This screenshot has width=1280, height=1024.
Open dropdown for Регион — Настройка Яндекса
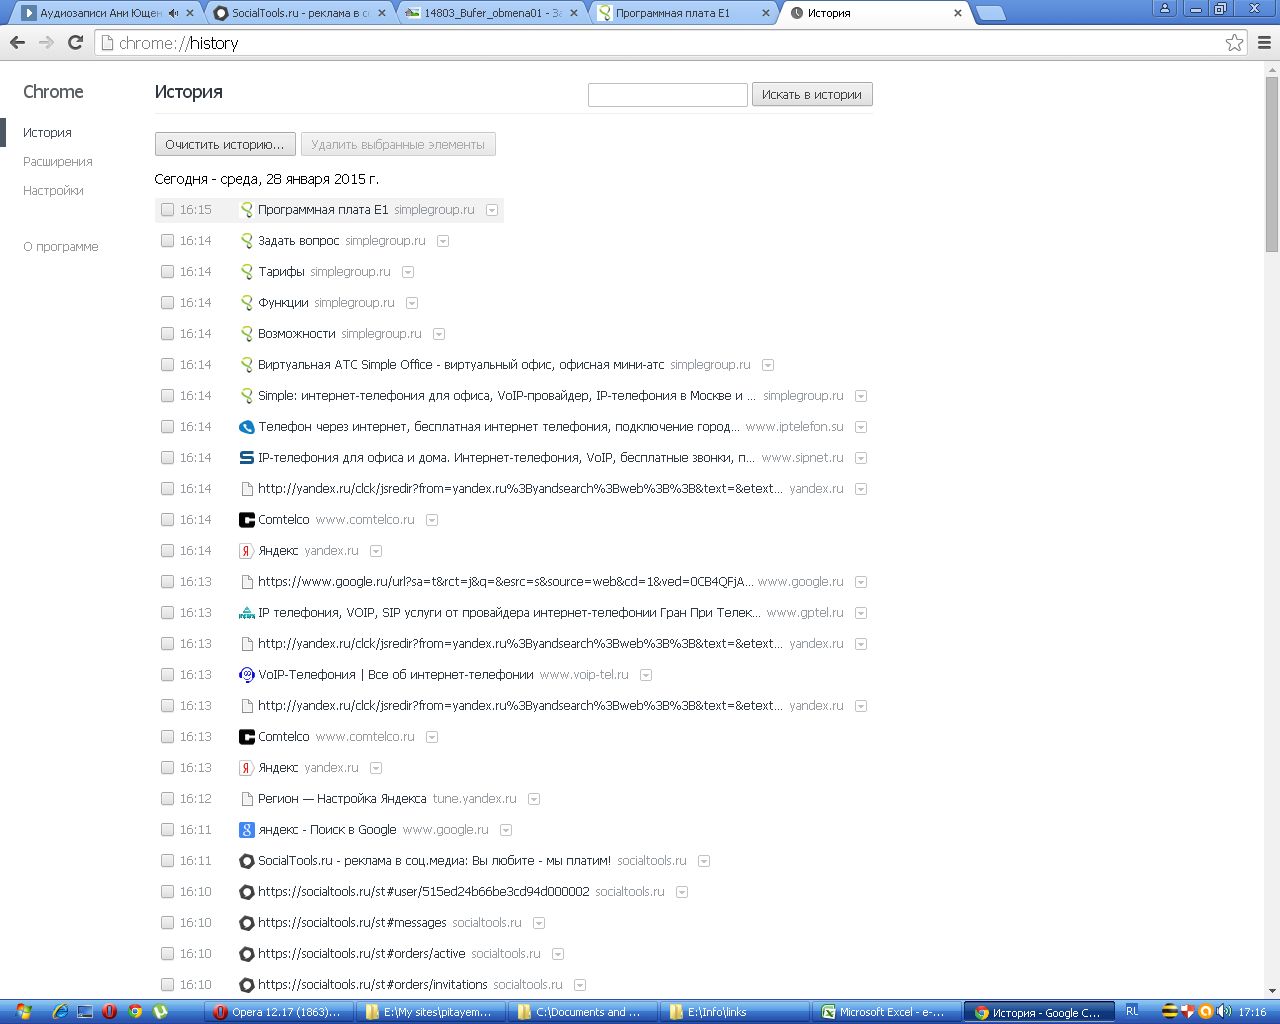coord(534,799)
